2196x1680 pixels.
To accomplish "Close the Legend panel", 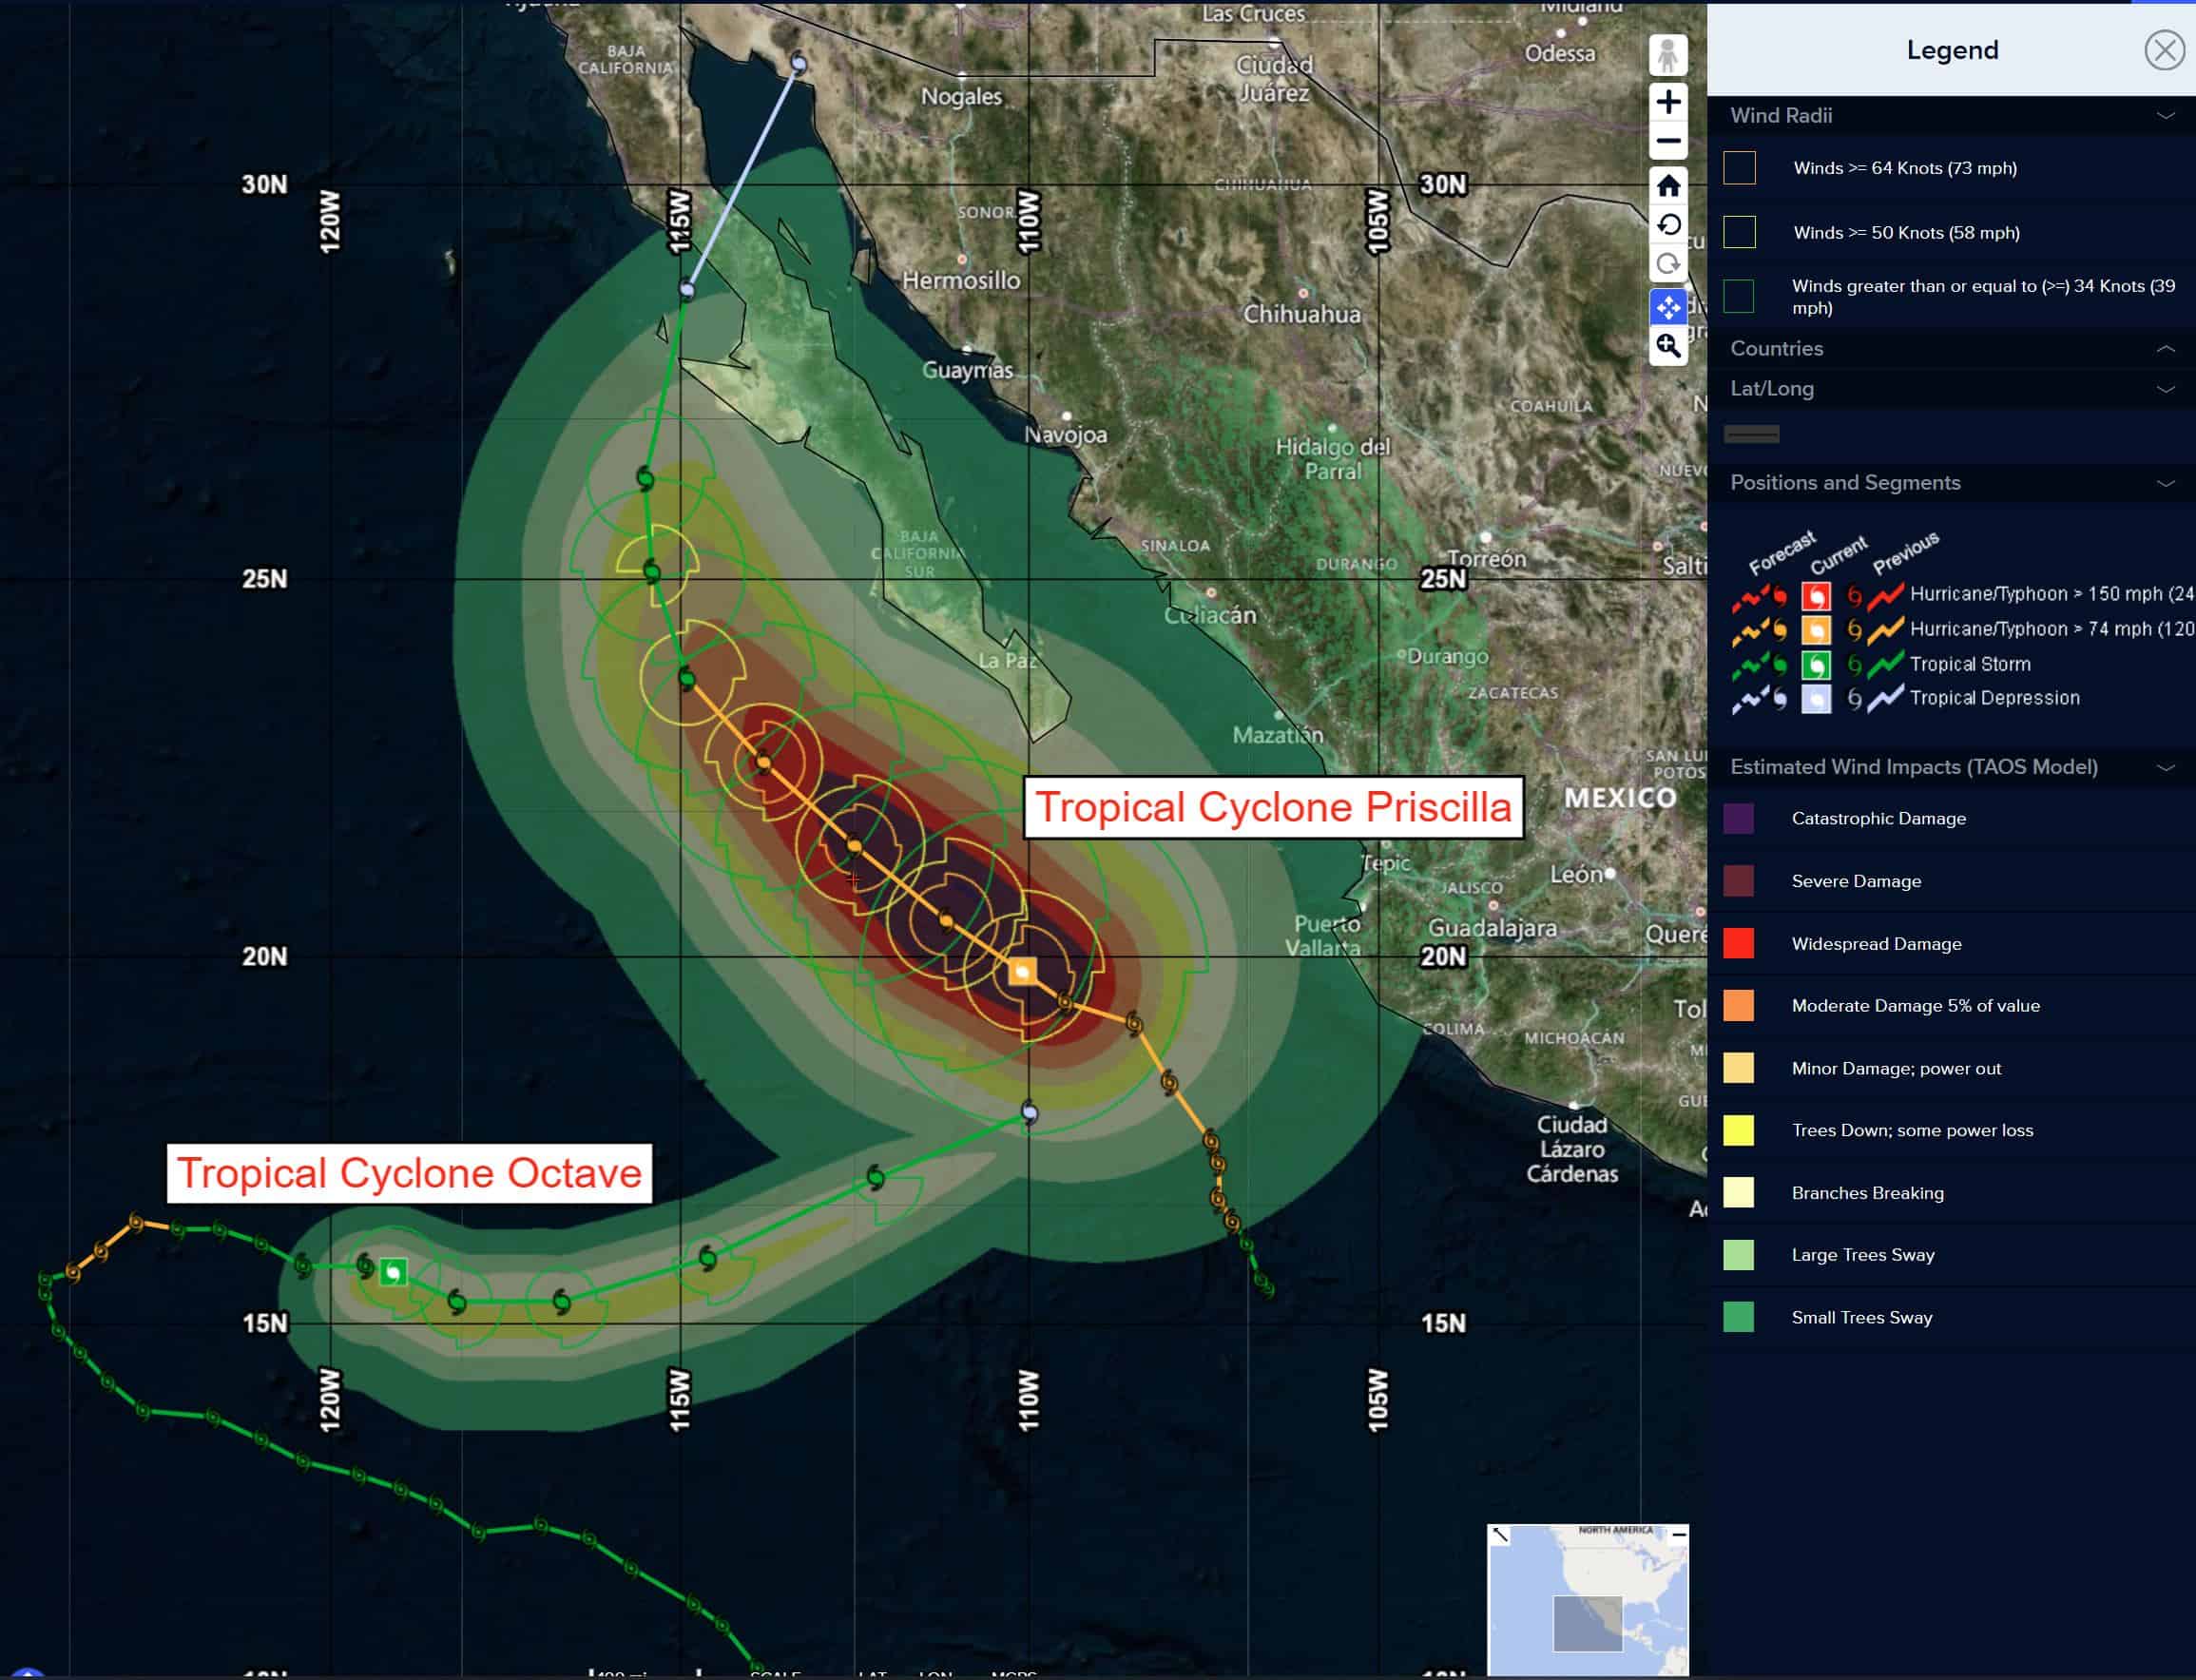I will click(x=2164, y=50).
